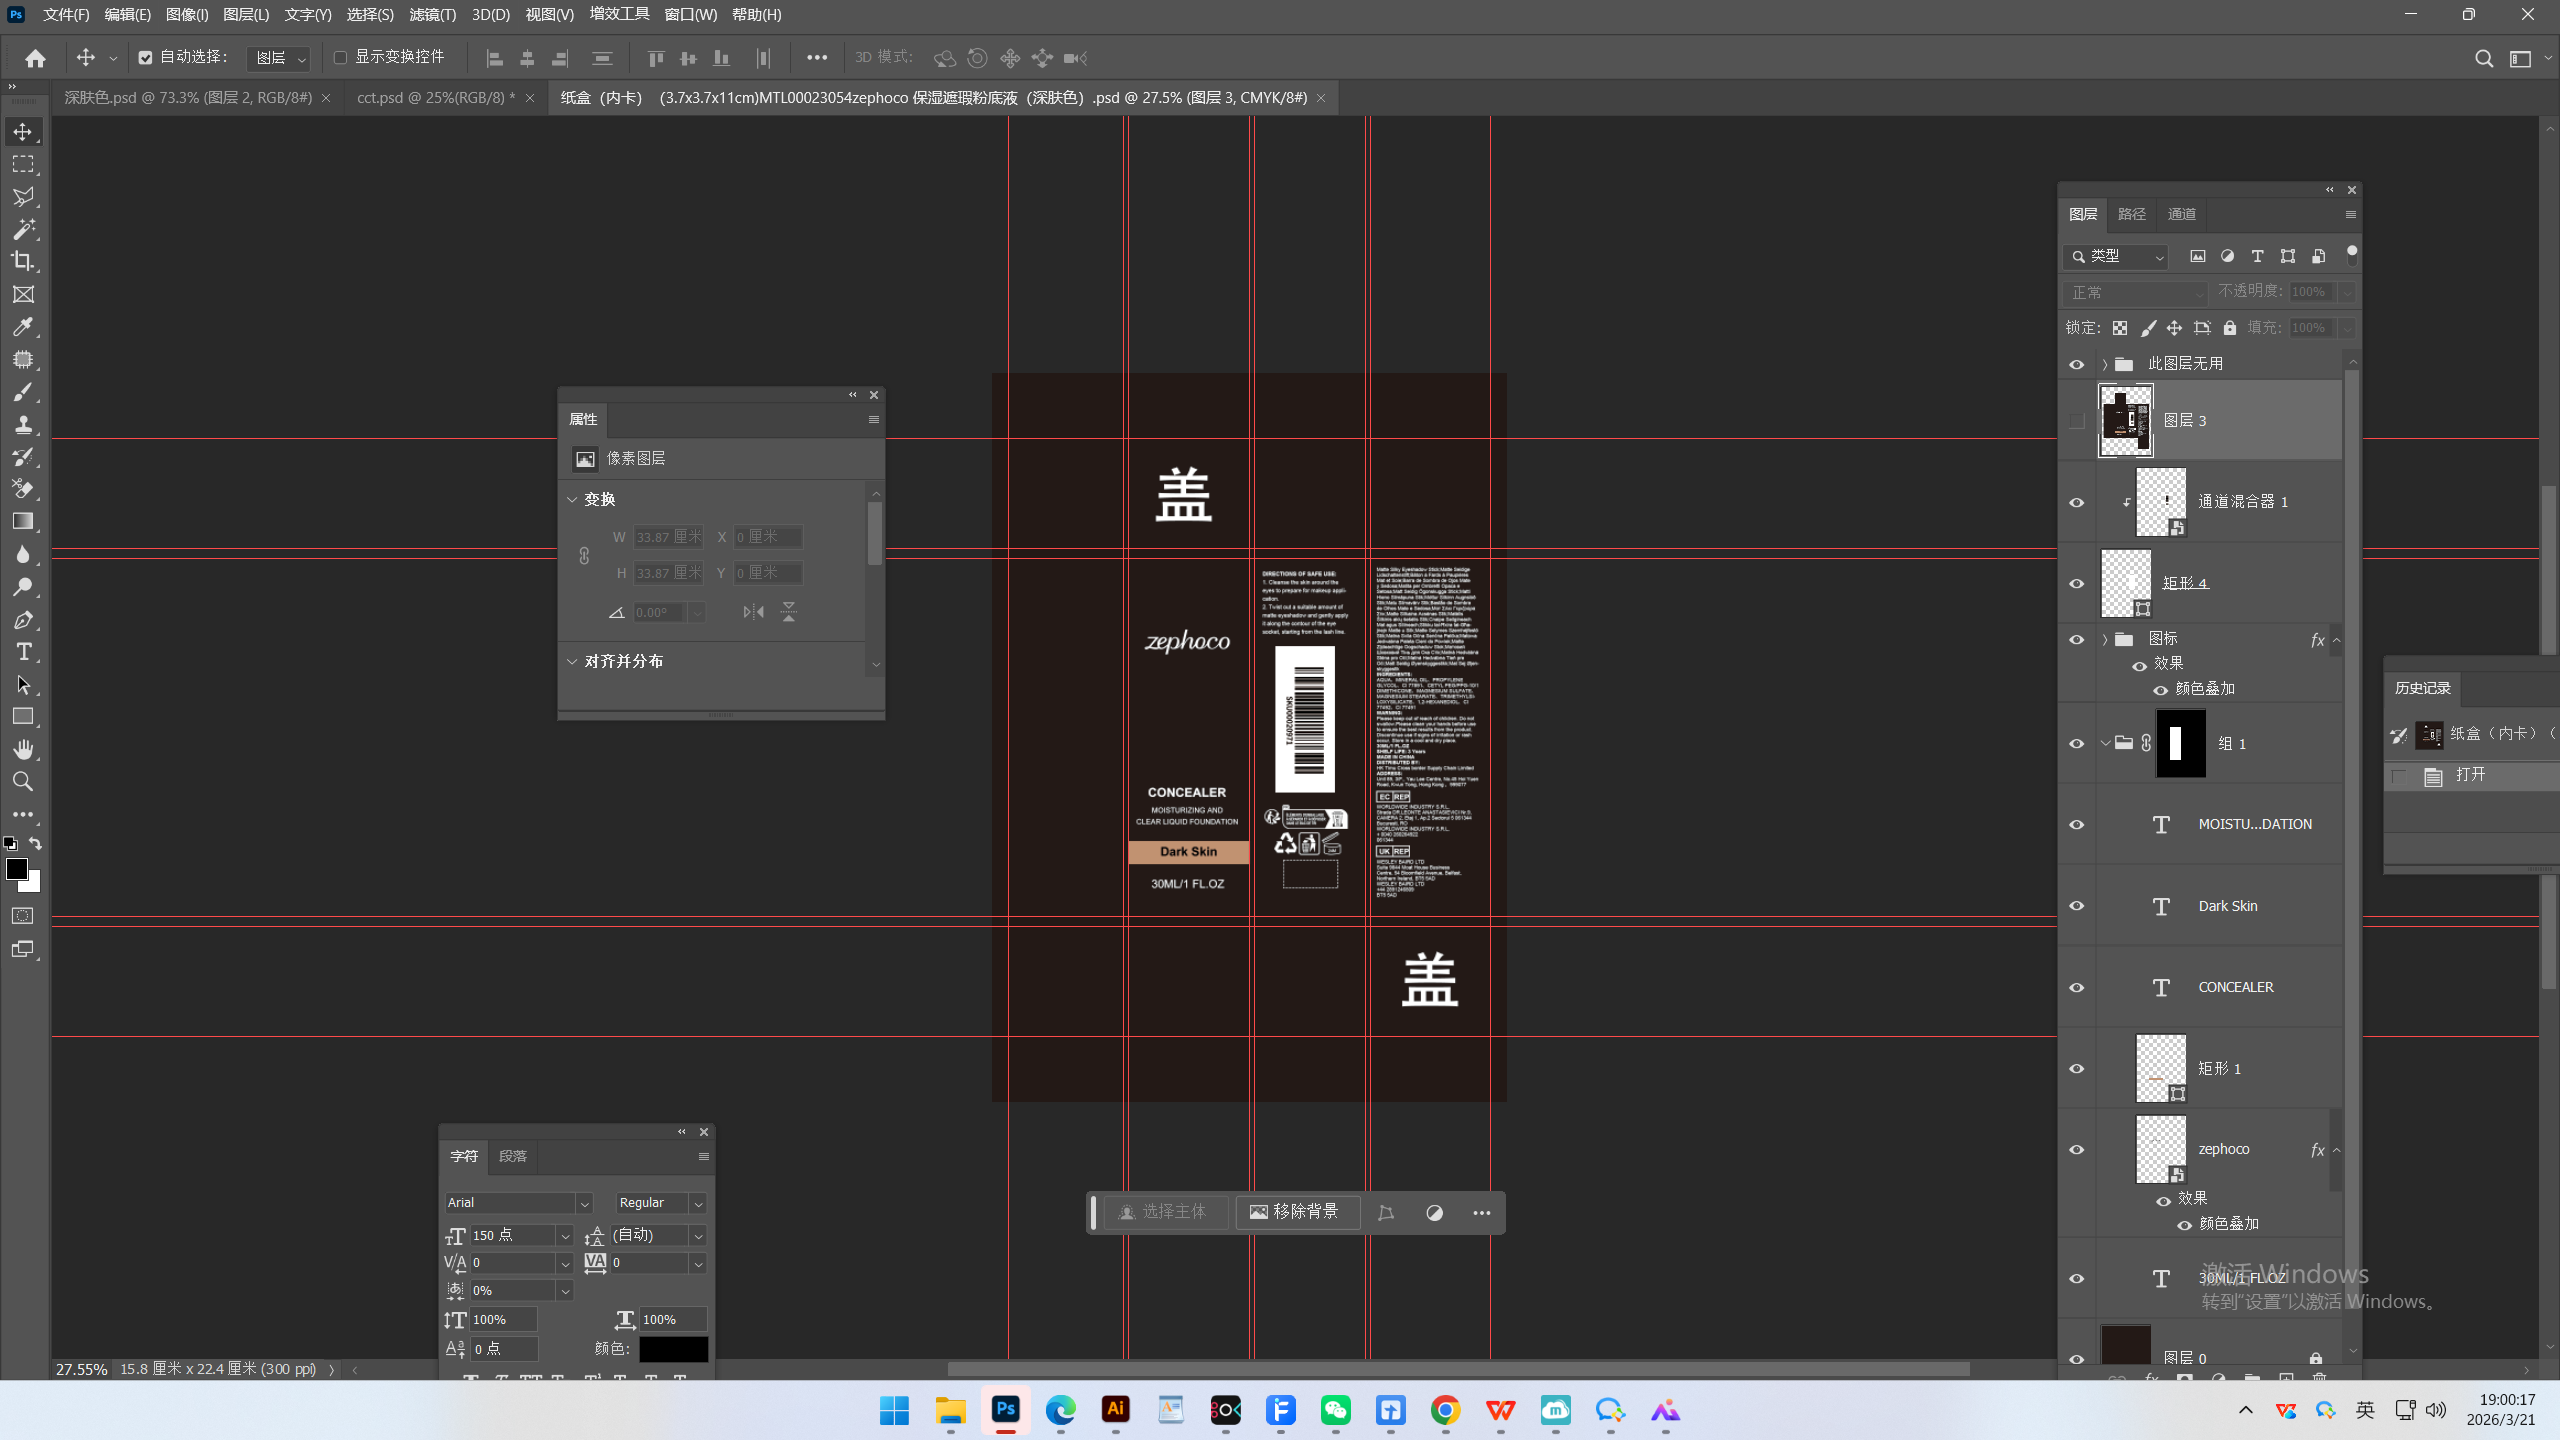Toggle the 自动选择 checkbox

tap(145, 58)
